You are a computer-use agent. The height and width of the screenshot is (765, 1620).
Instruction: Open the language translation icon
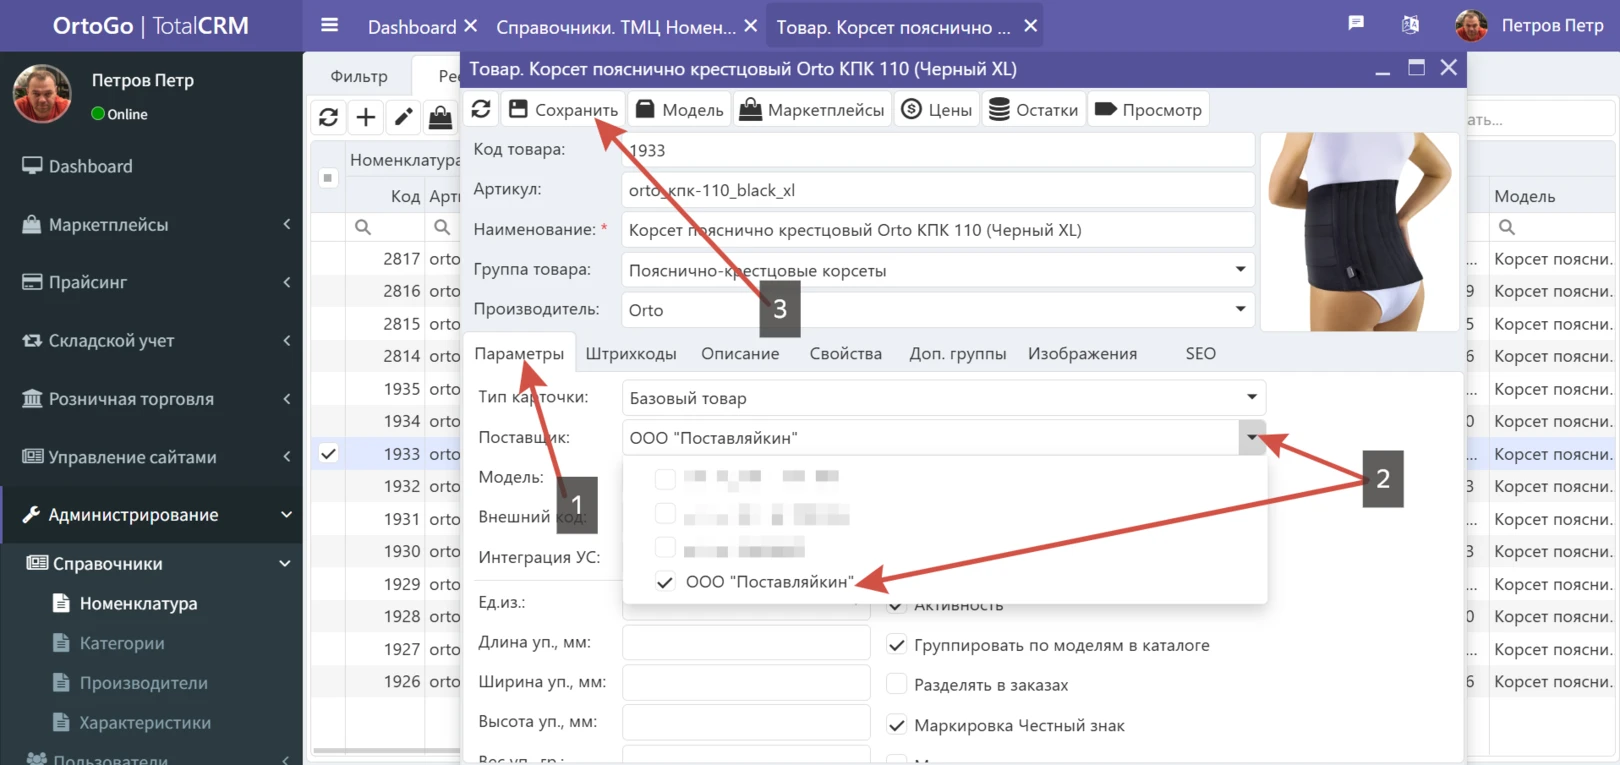1410,25
